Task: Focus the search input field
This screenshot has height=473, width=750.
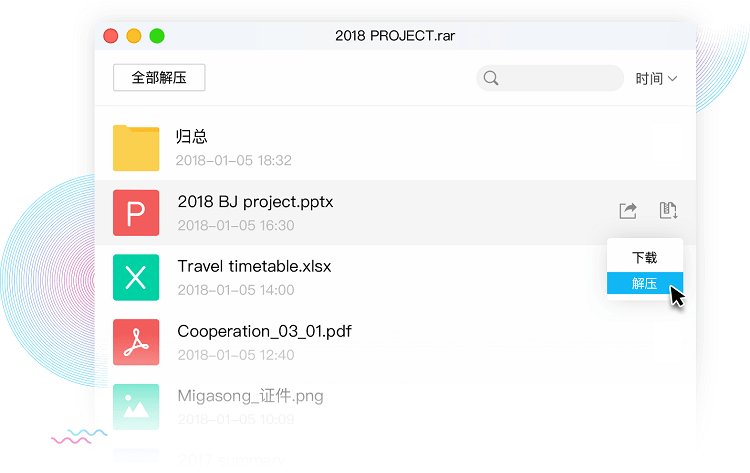Action: tap(560, 78)
